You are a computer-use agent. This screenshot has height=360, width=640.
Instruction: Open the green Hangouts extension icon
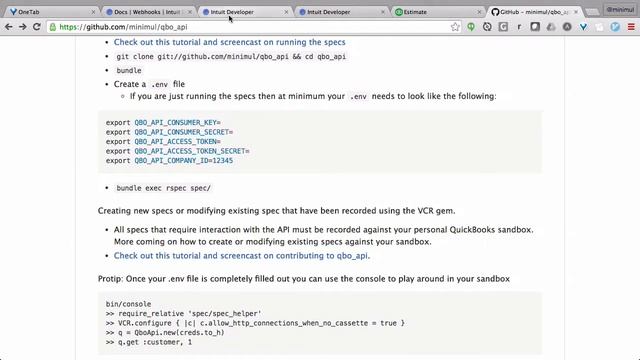(x=471, y=27)
